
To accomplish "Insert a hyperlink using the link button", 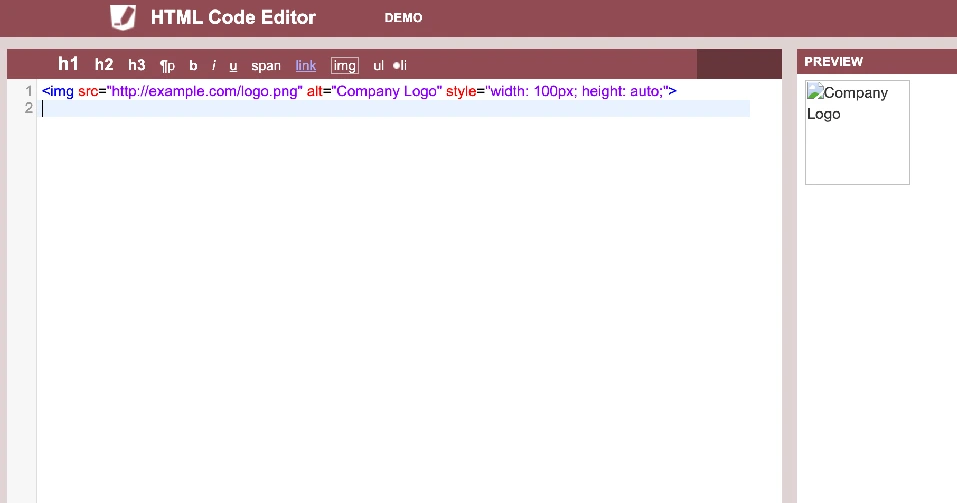I will click(x=306, y=65).
